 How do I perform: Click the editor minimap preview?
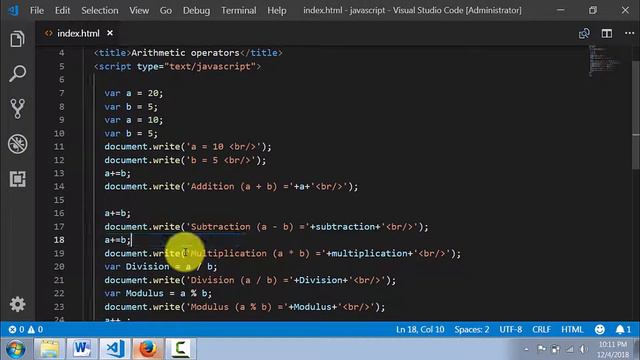tap(604, 60)
